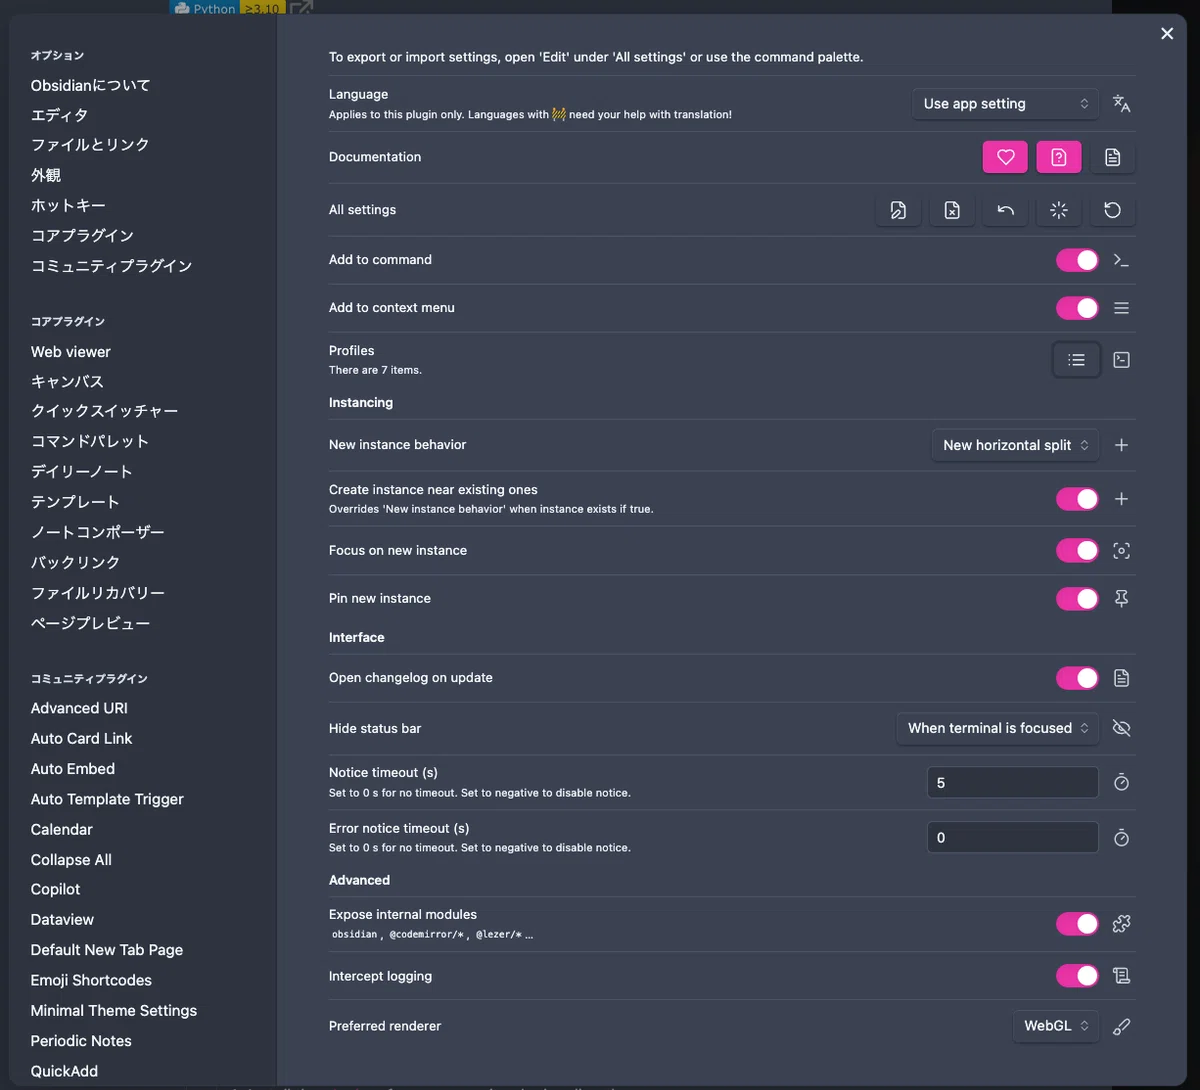Open the Preferred renderer WebGL dropdown
Viewport: 1200px width, 1090px height.
point(1056,1026)
